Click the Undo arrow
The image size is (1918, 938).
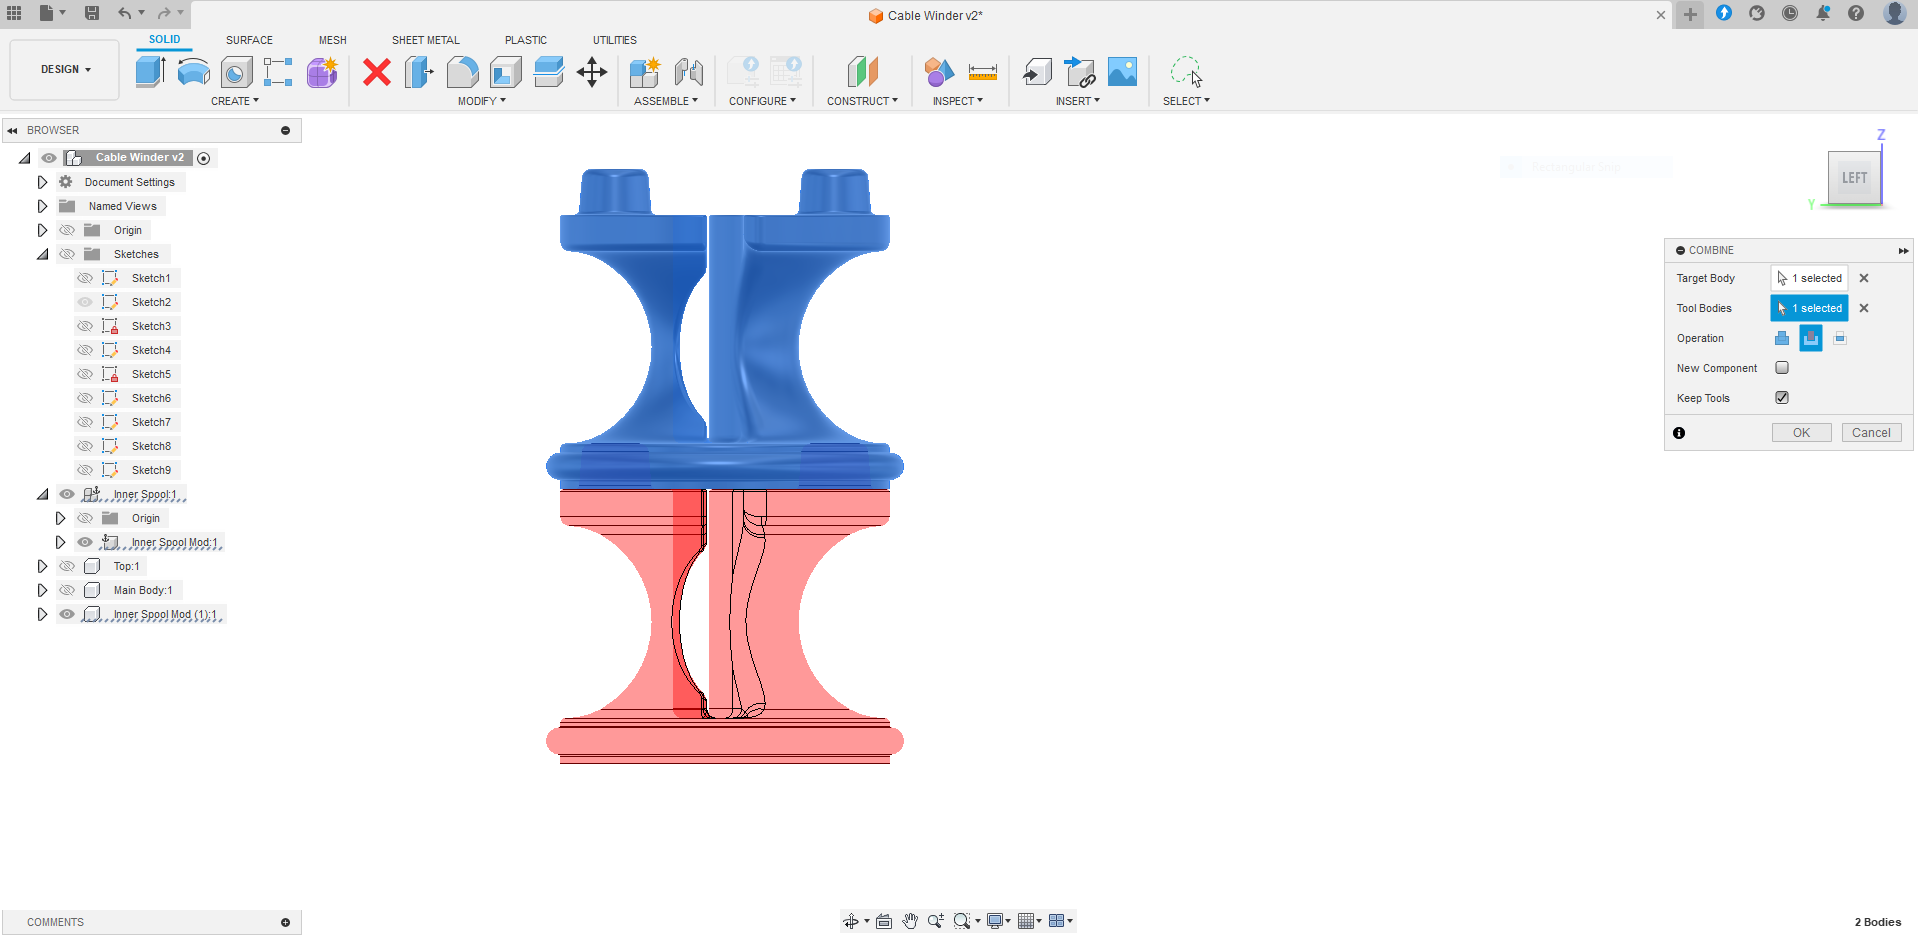125,13
